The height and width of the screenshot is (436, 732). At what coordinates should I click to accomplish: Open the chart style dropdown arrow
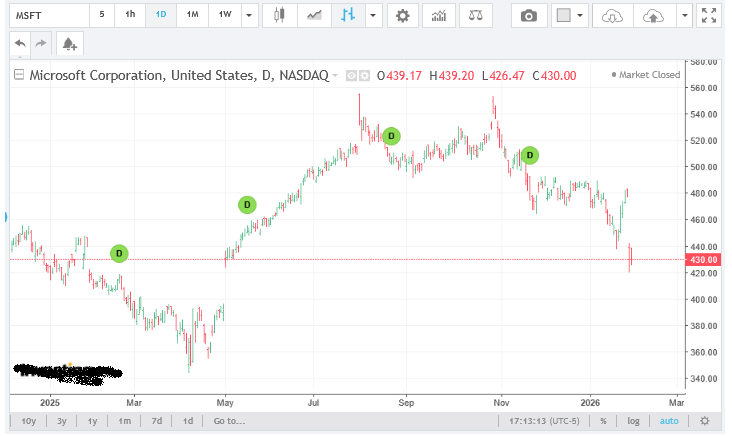coord(373,16)
